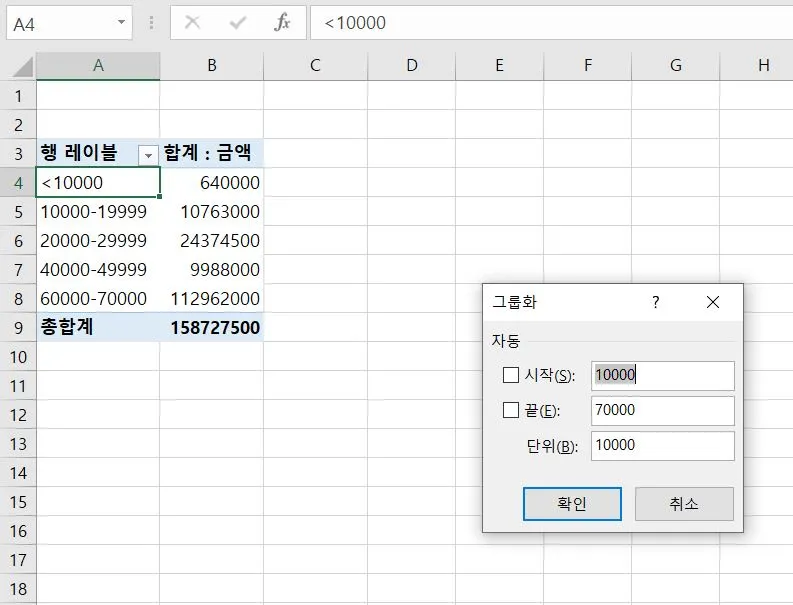Viewport: 793px width, 605px height.
Task: Click the 시작 value field showing 10000
Action: [663, 375]
